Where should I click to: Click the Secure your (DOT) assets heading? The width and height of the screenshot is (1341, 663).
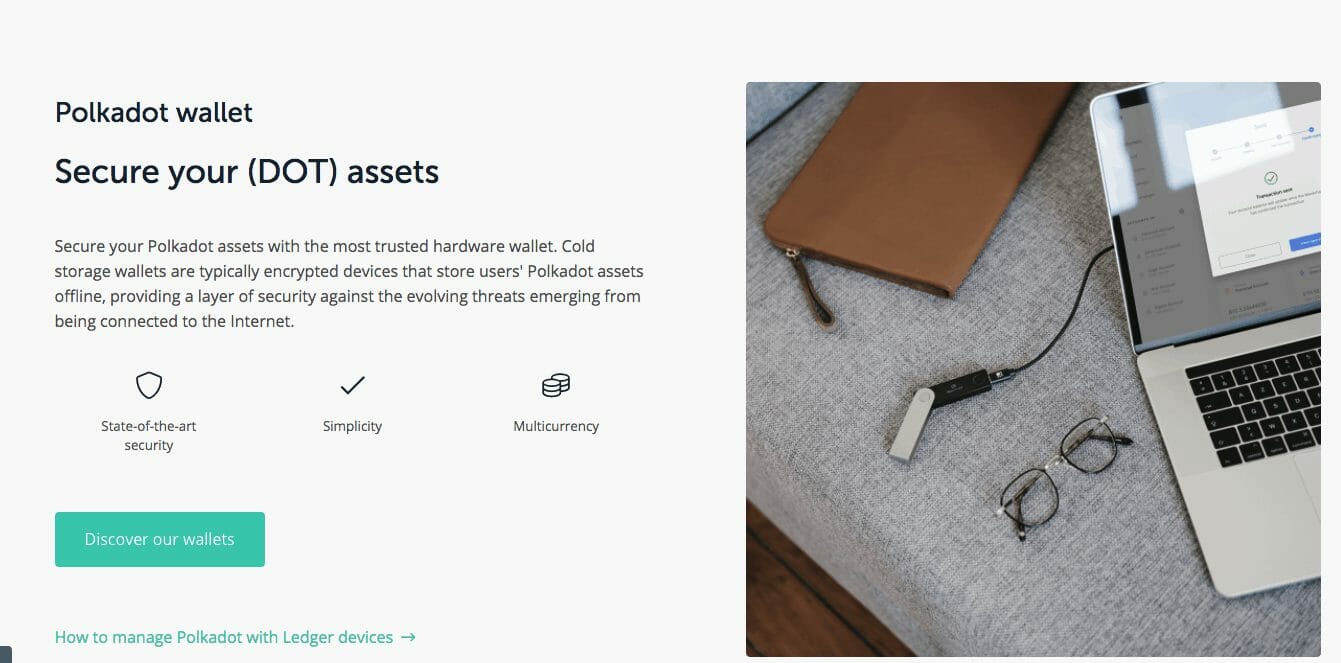(247, 171)
